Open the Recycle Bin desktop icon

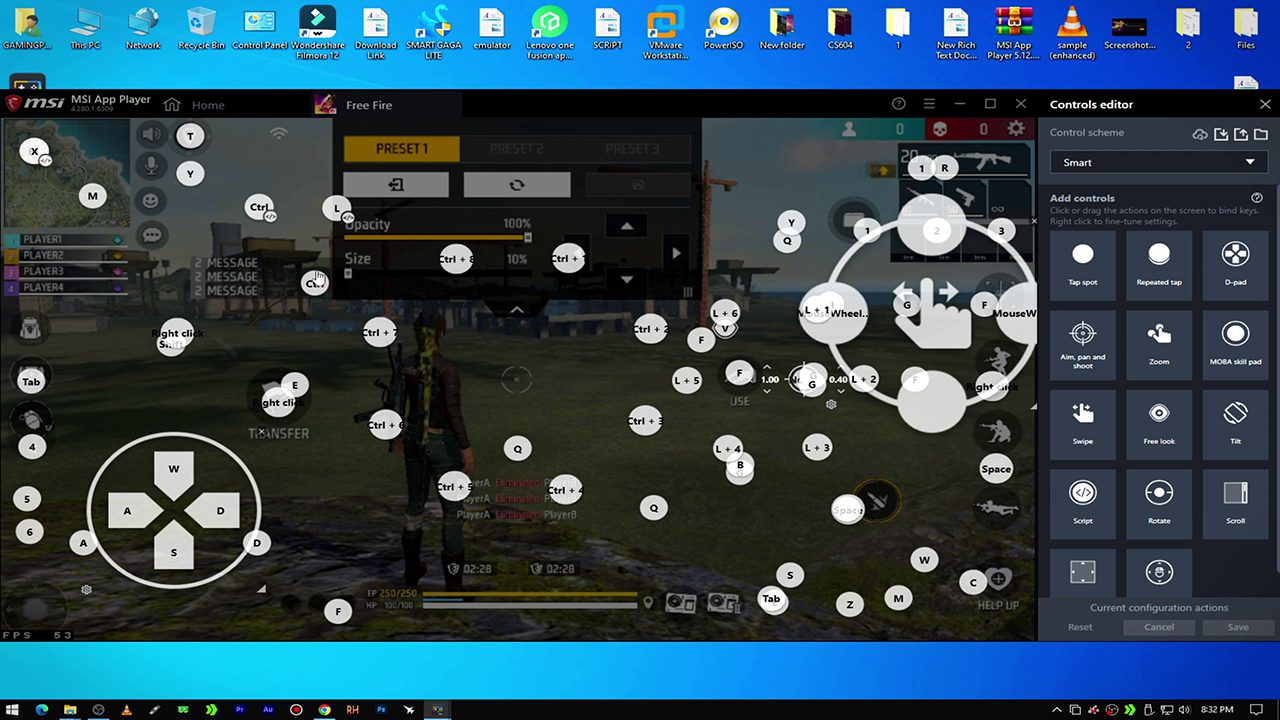click(202, 29)
